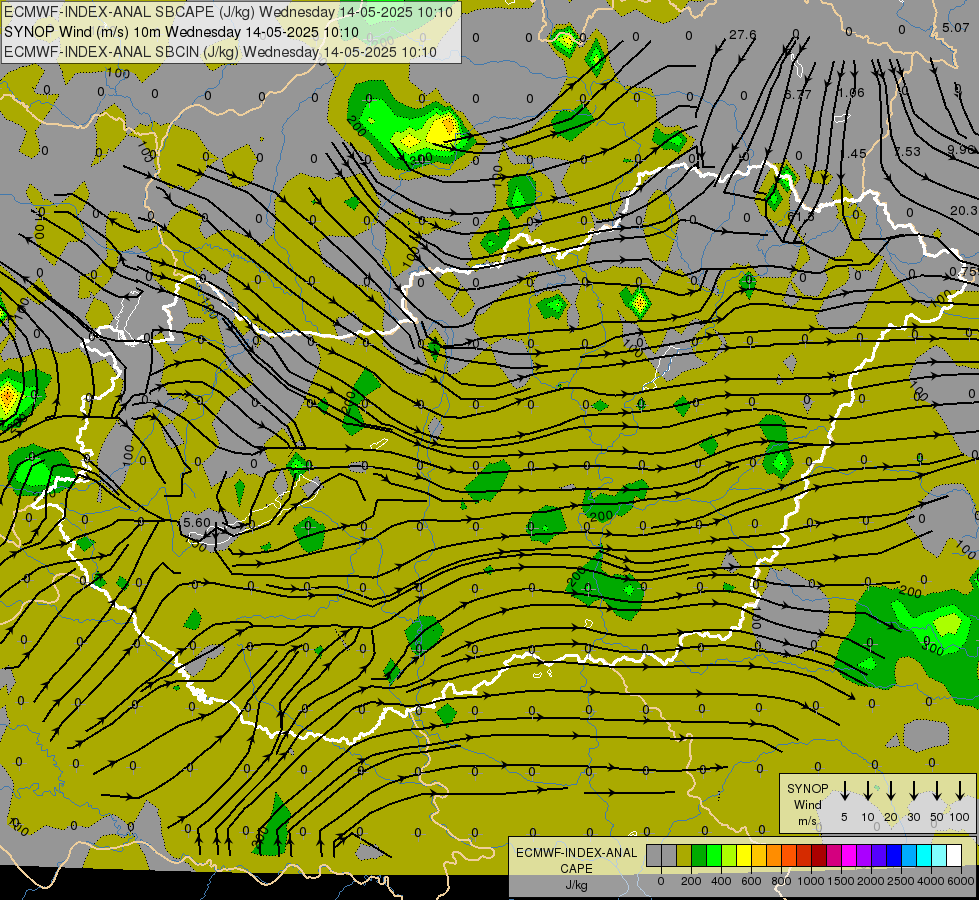
Task: Select the cyan swatch left of 4000 tick
Action: pyautogui.click(x=923, y=856)
